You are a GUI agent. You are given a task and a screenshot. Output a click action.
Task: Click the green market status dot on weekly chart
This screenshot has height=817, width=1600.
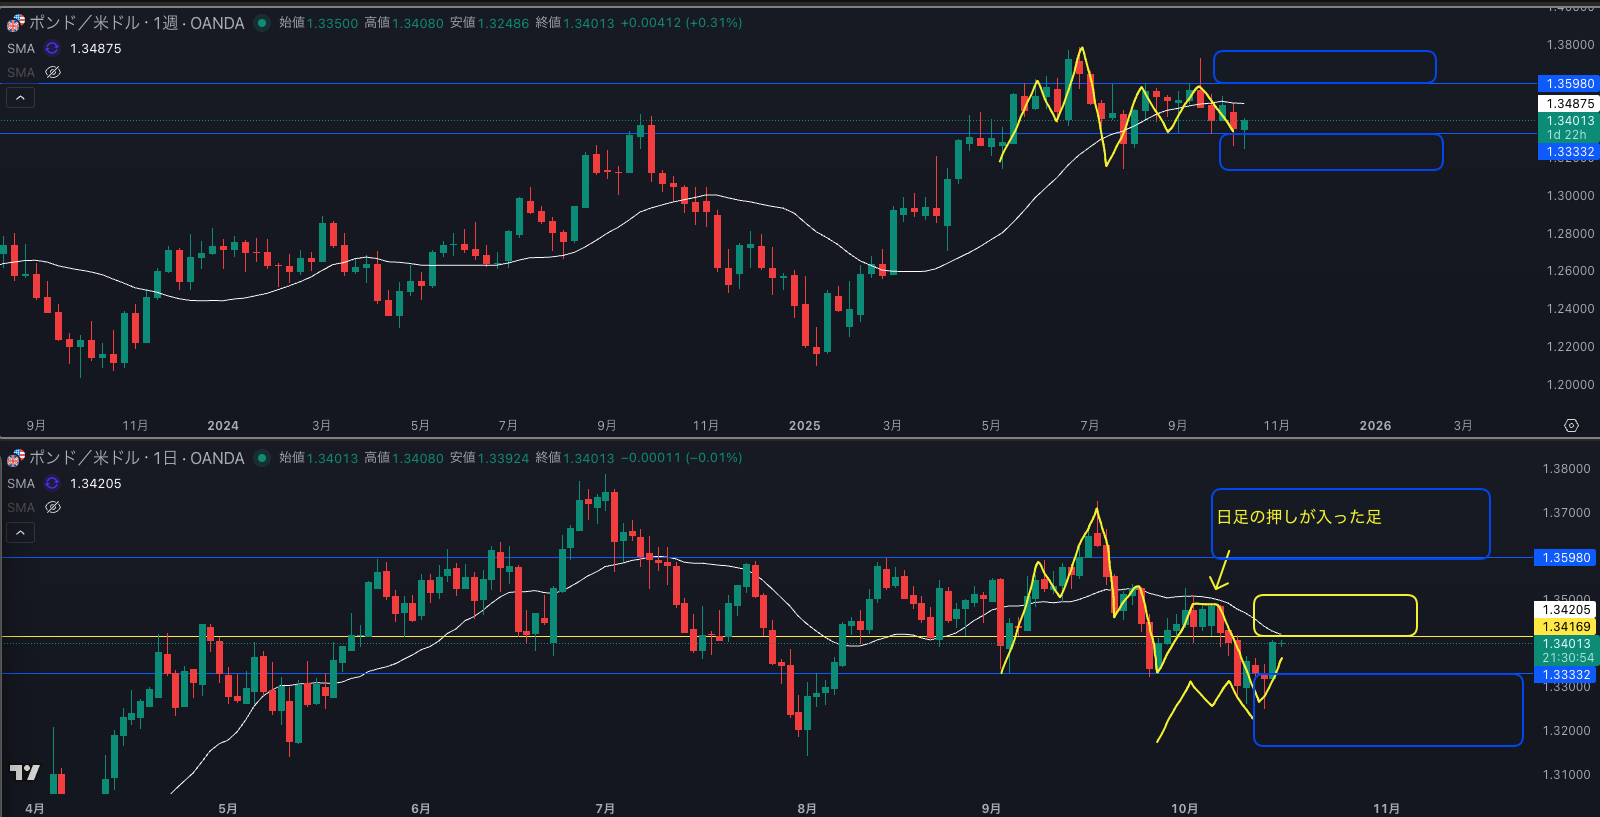pos(262,23)
